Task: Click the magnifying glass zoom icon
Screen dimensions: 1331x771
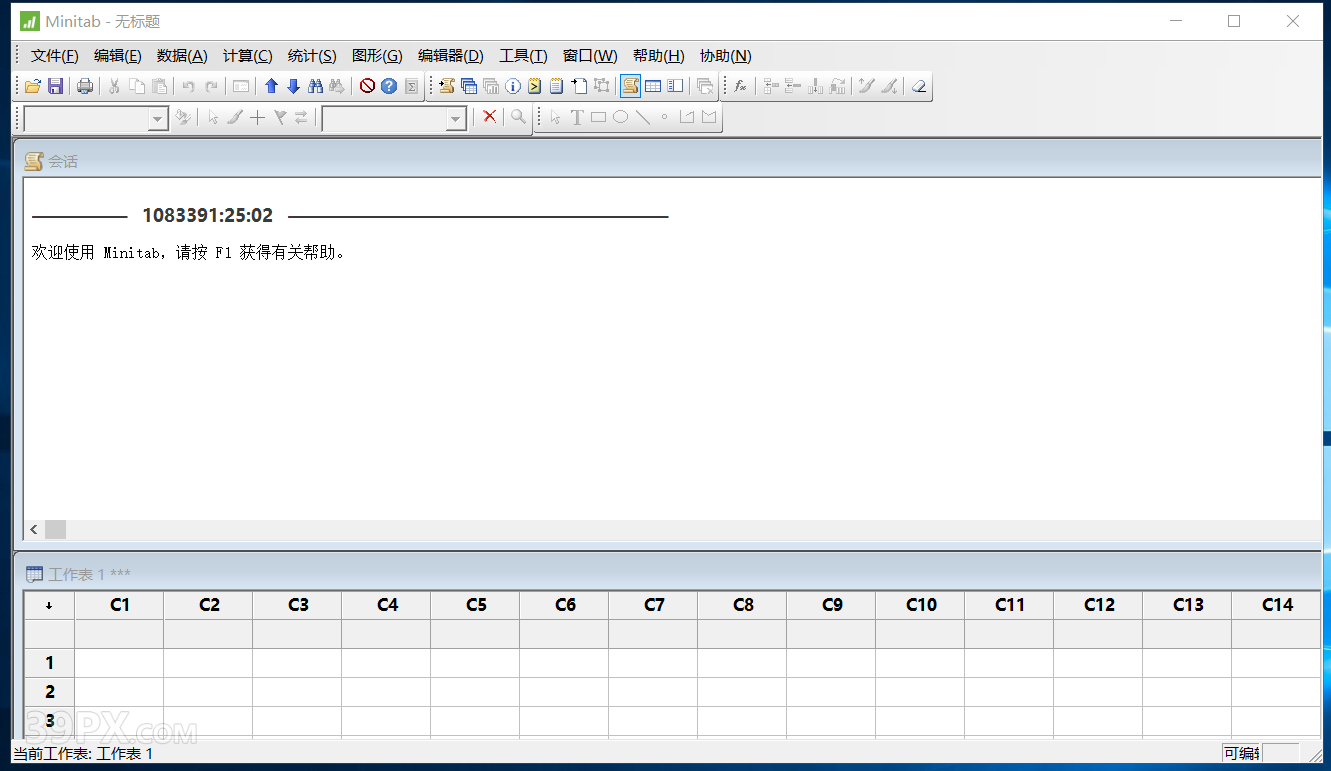Action: (x=517, y=117)
